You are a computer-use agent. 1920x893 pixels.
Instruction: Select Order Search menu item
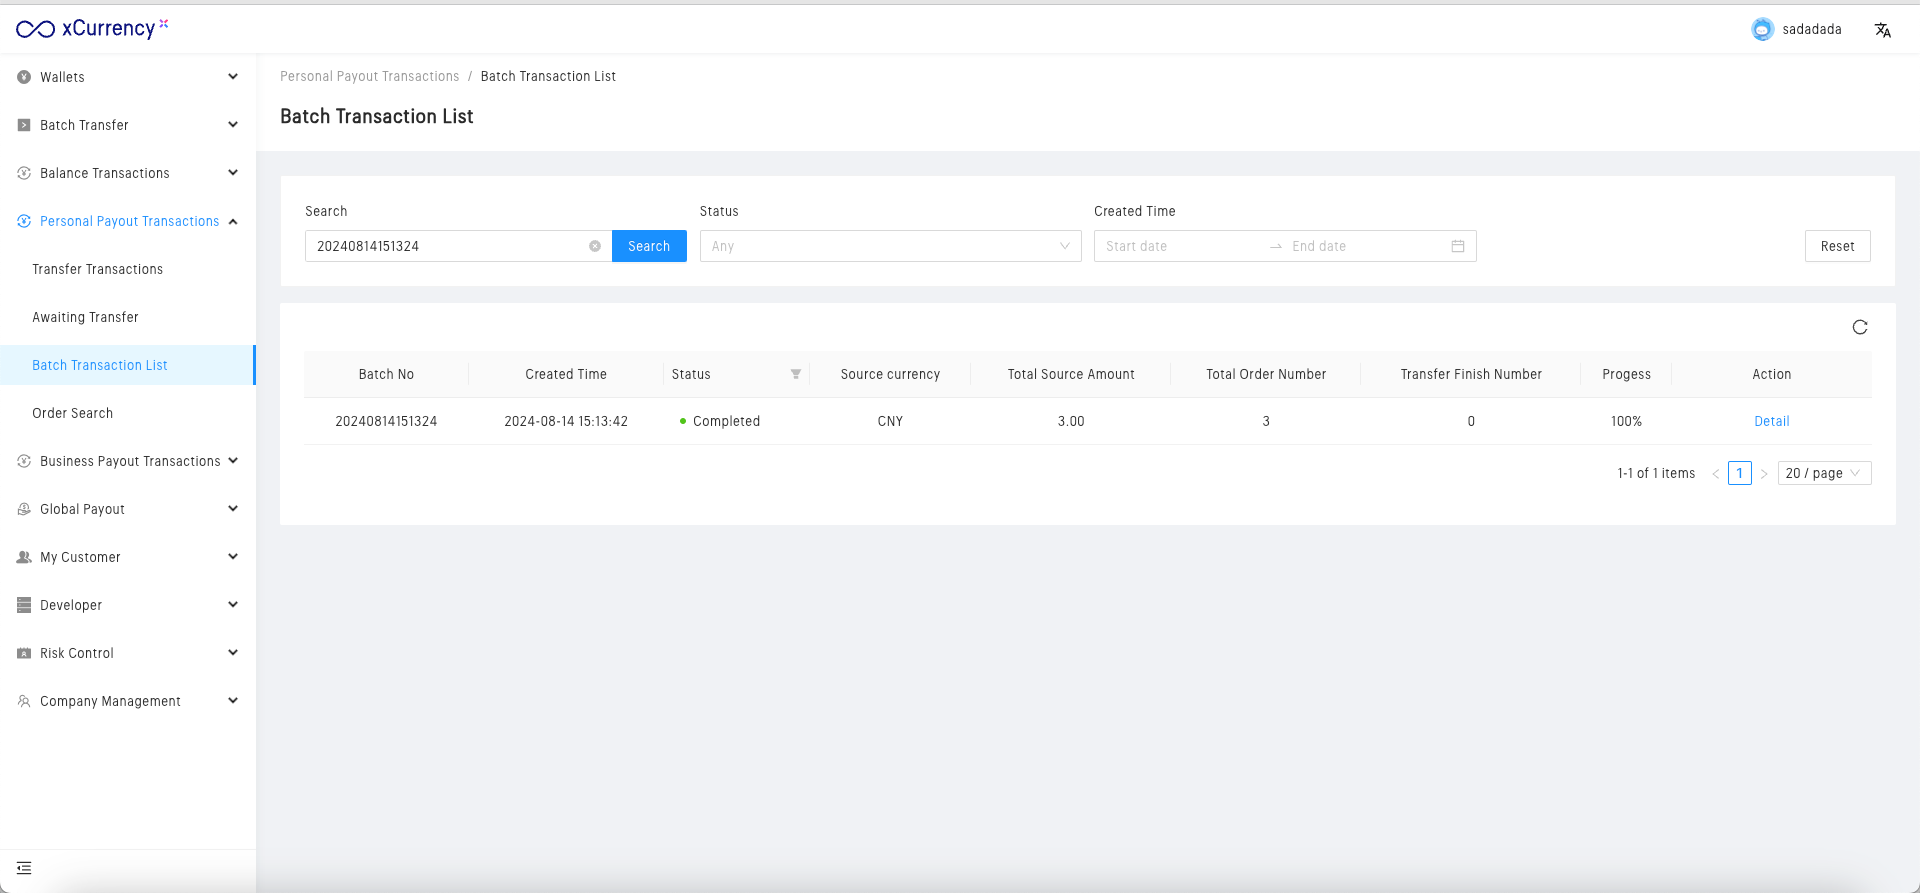72,413
